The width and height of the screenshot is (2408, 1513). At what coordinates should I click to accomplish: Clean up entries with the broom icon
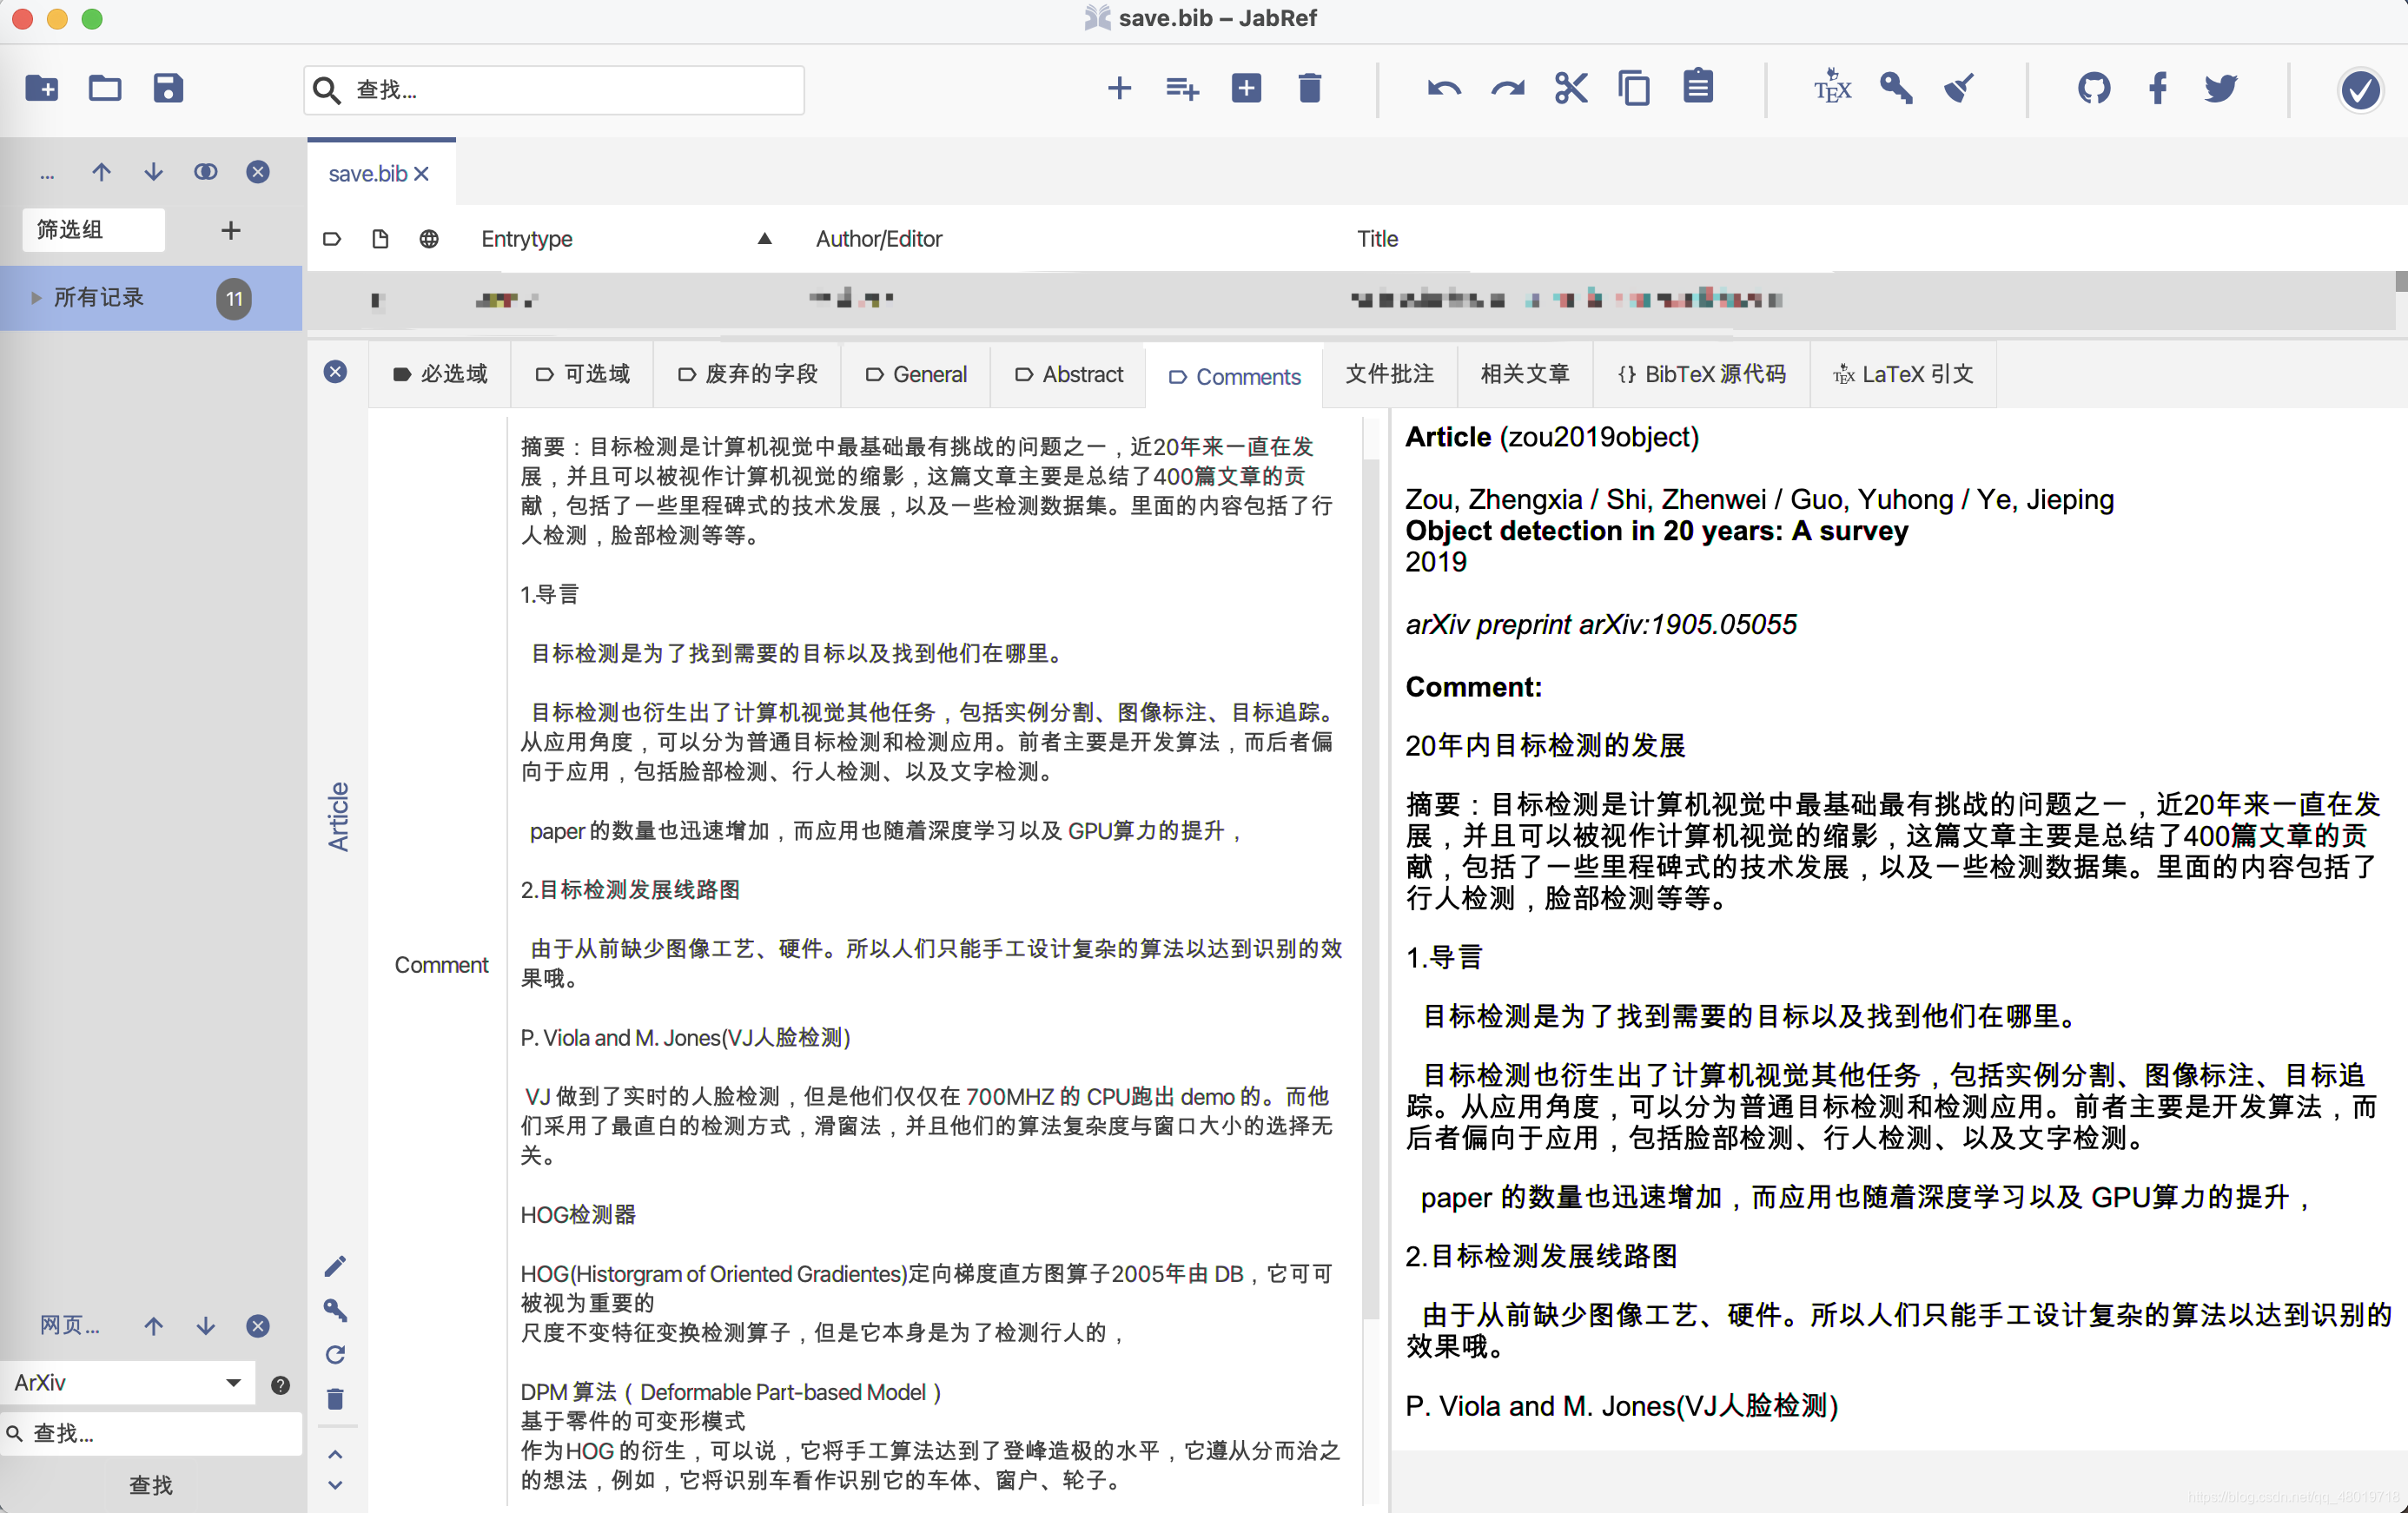(1959, 88)
